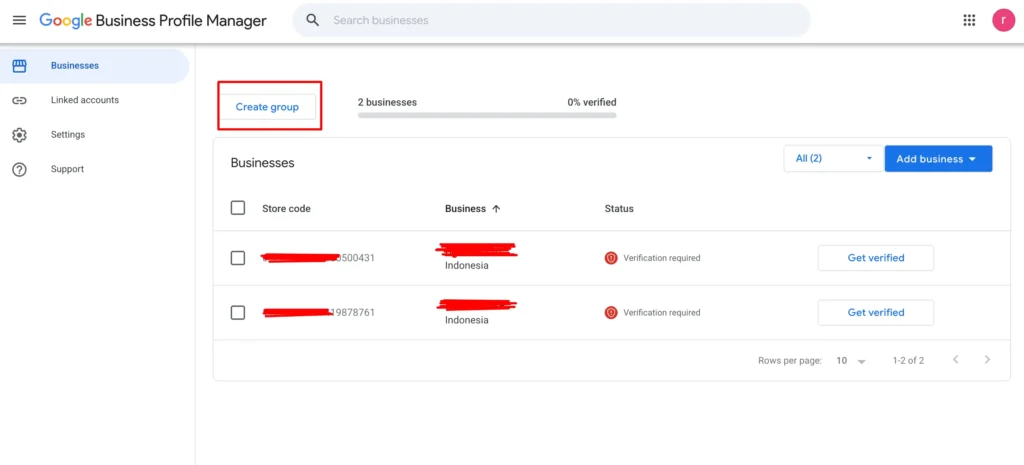The image size is (1024, 465).
Task: Click the Create group button
Action: [x=267, y=107]
